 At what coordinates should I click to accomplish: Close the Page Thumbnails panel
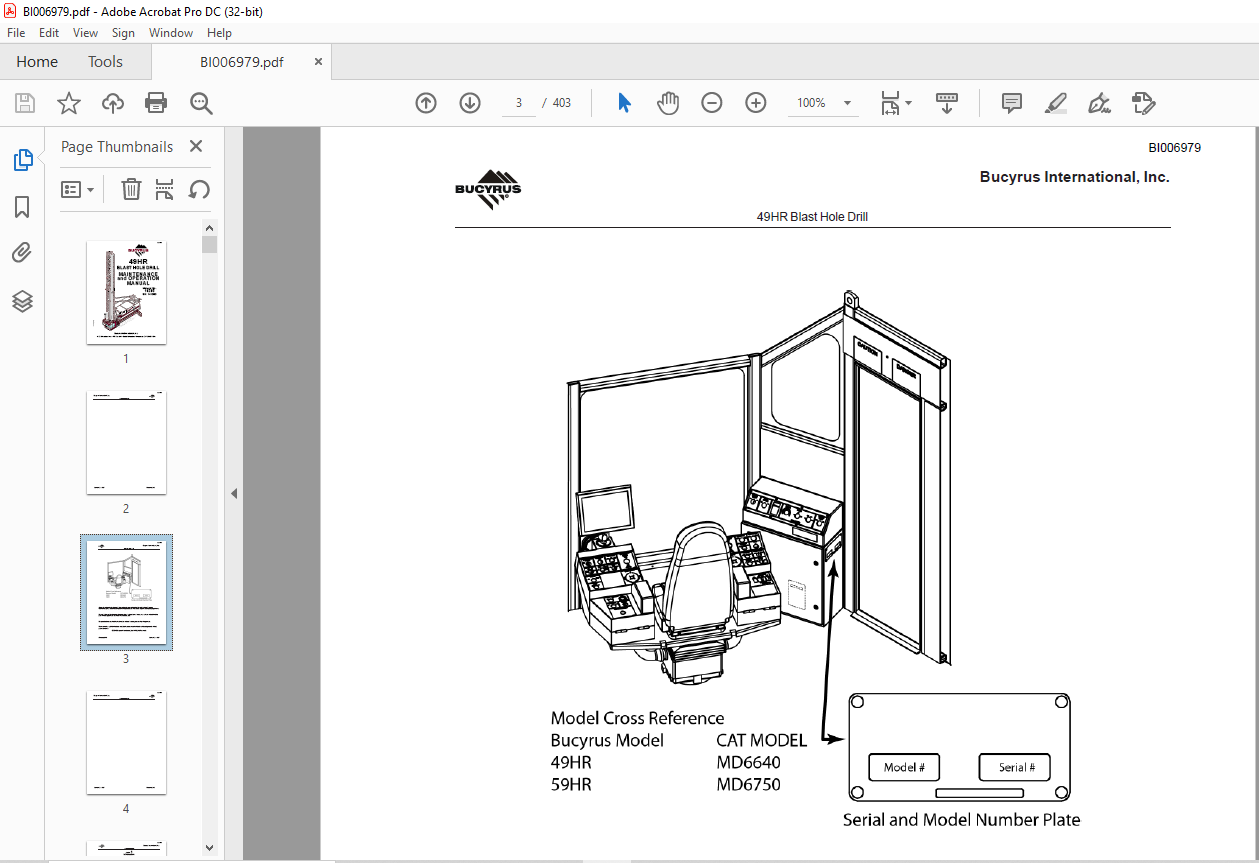click(196, 146)
